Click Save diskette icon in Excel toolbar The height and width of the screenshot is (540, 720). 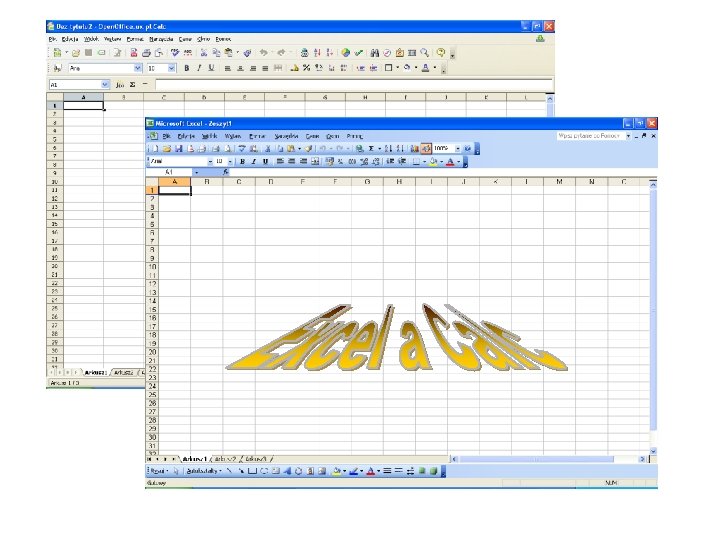tap(178, 149)
